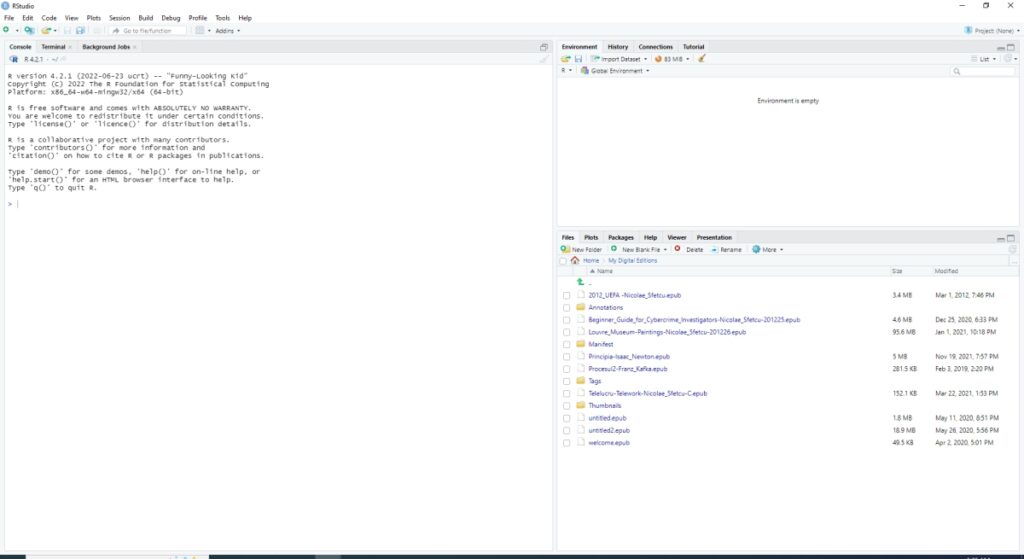Image resolution: width=1024 pixels, height=559 pixels.
Task: Open the Tools menu
Action: (x=223, y=18)
